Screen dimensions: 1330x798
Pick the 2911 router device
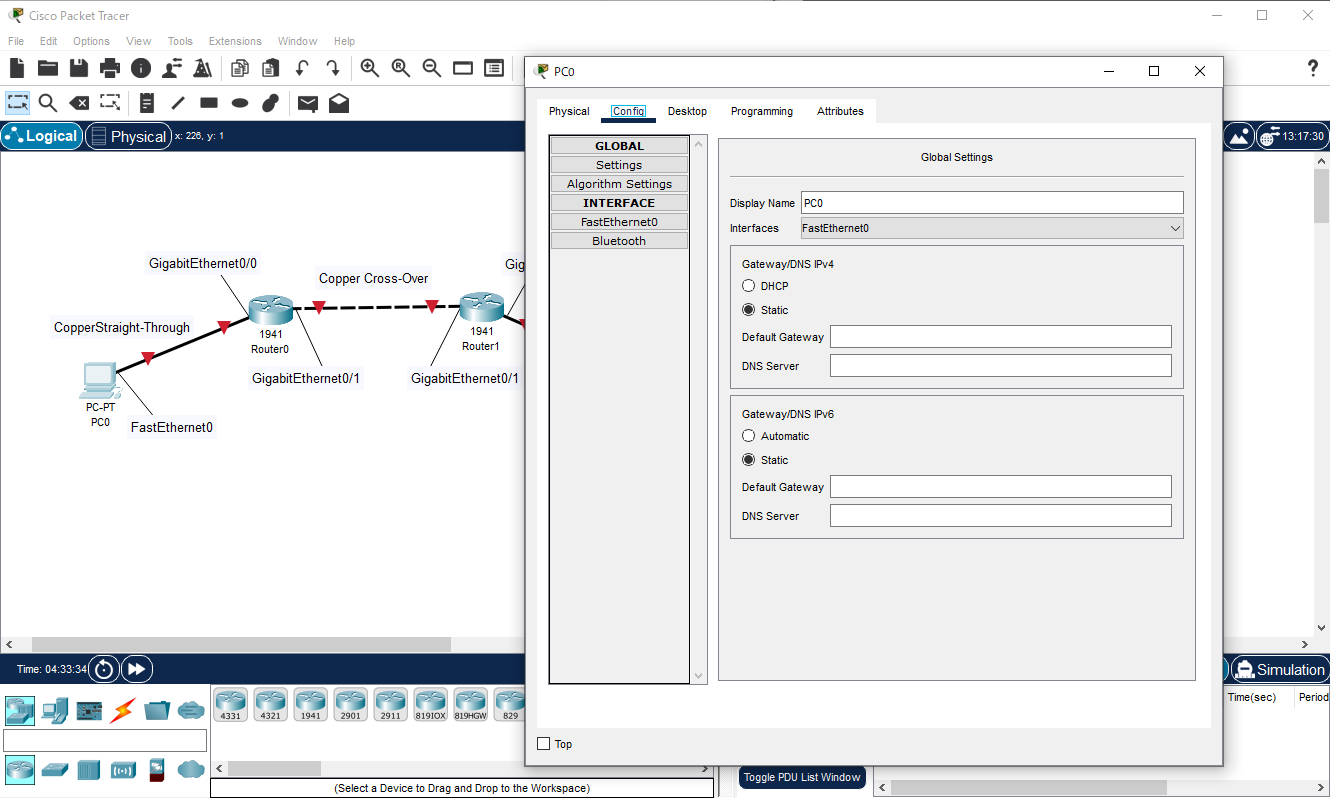tap(390, 705)
